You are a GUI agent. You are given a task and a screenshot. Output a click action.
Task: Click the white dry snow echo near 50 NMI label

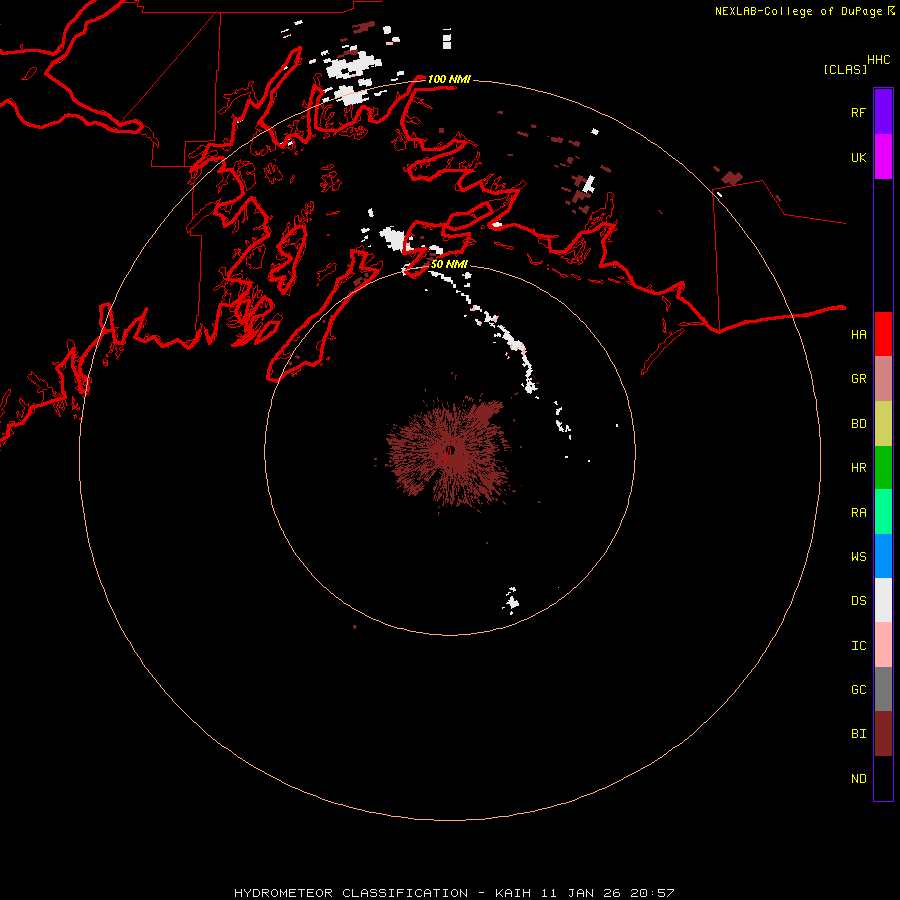[x=393, y=238]
